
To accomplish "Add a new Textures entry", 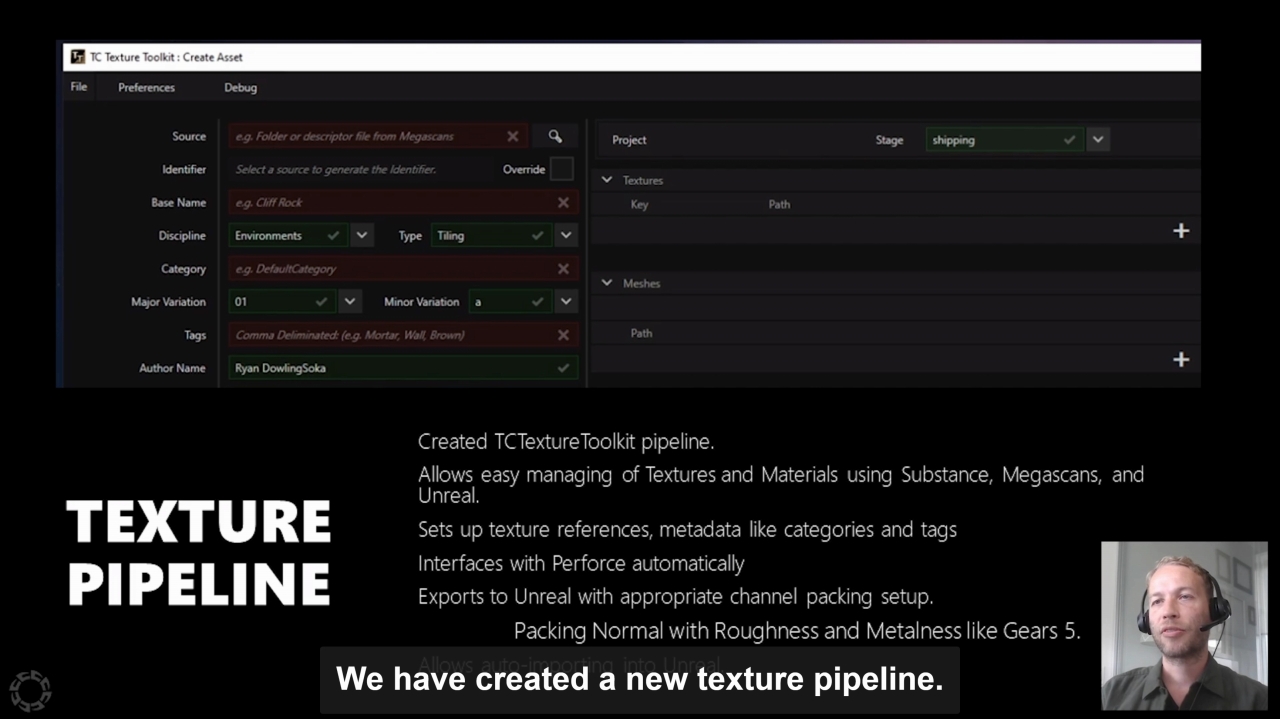I will click(1181, 231).
